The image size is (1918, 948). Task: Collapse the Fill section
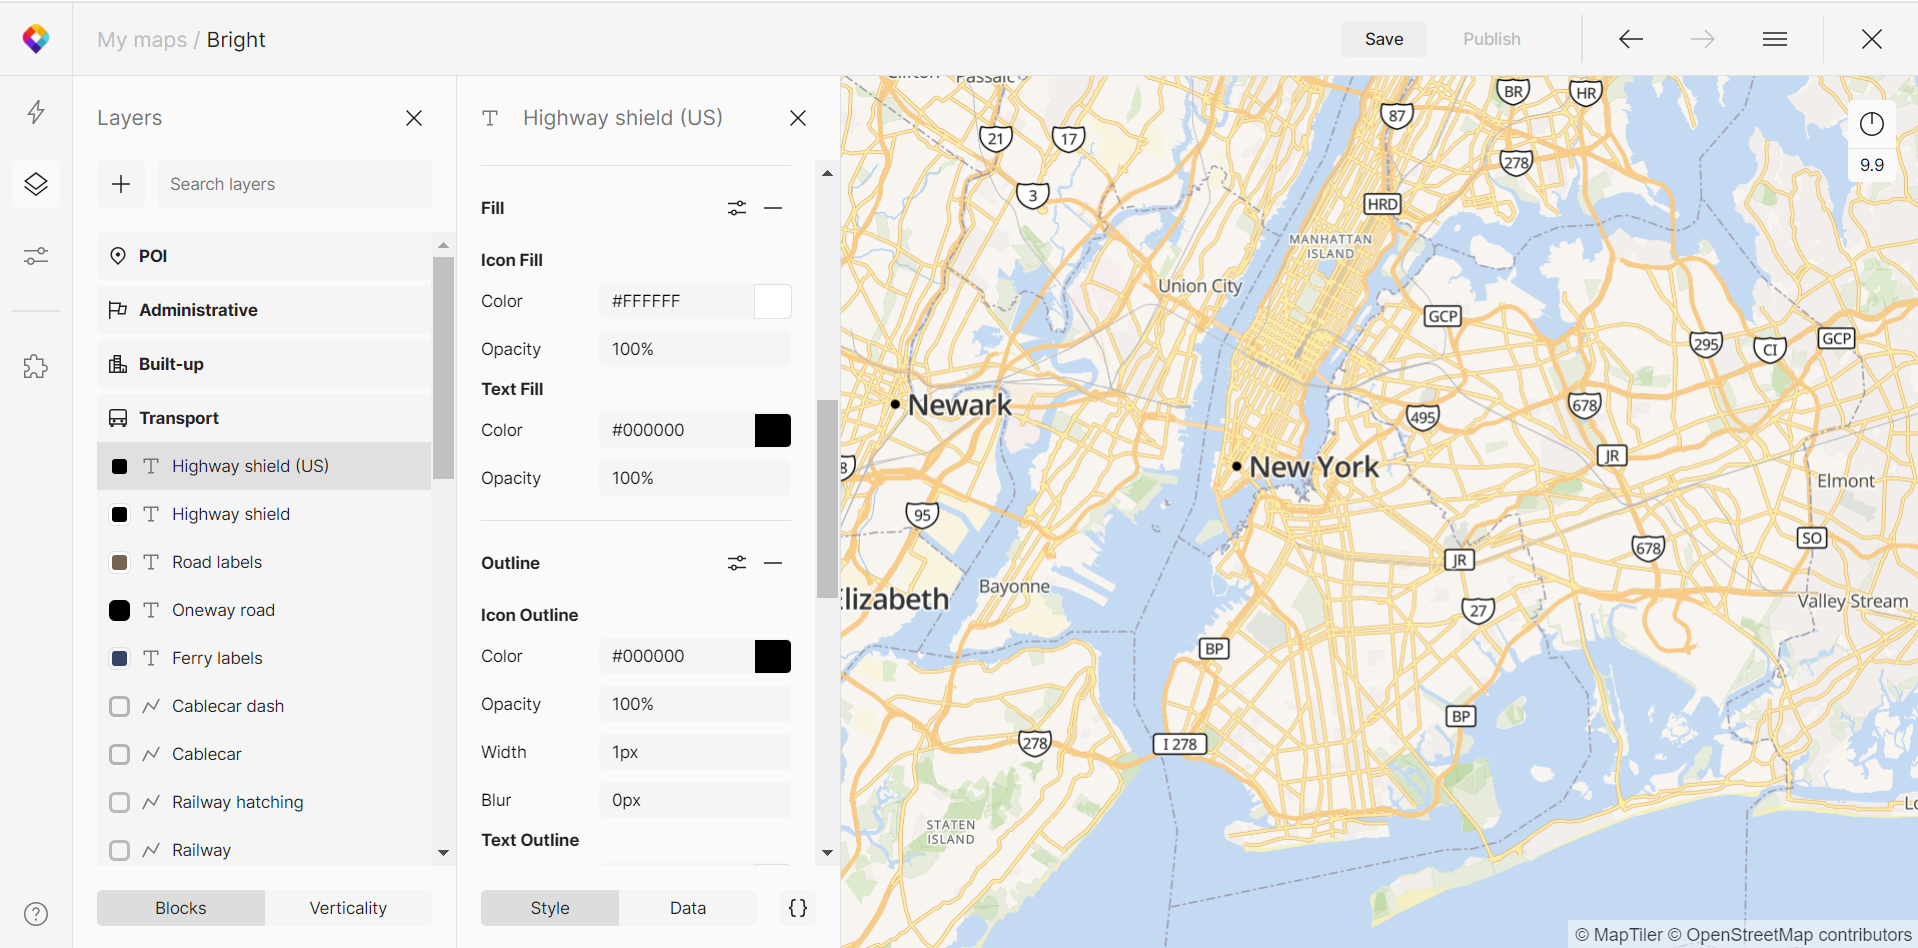point(773,208)
